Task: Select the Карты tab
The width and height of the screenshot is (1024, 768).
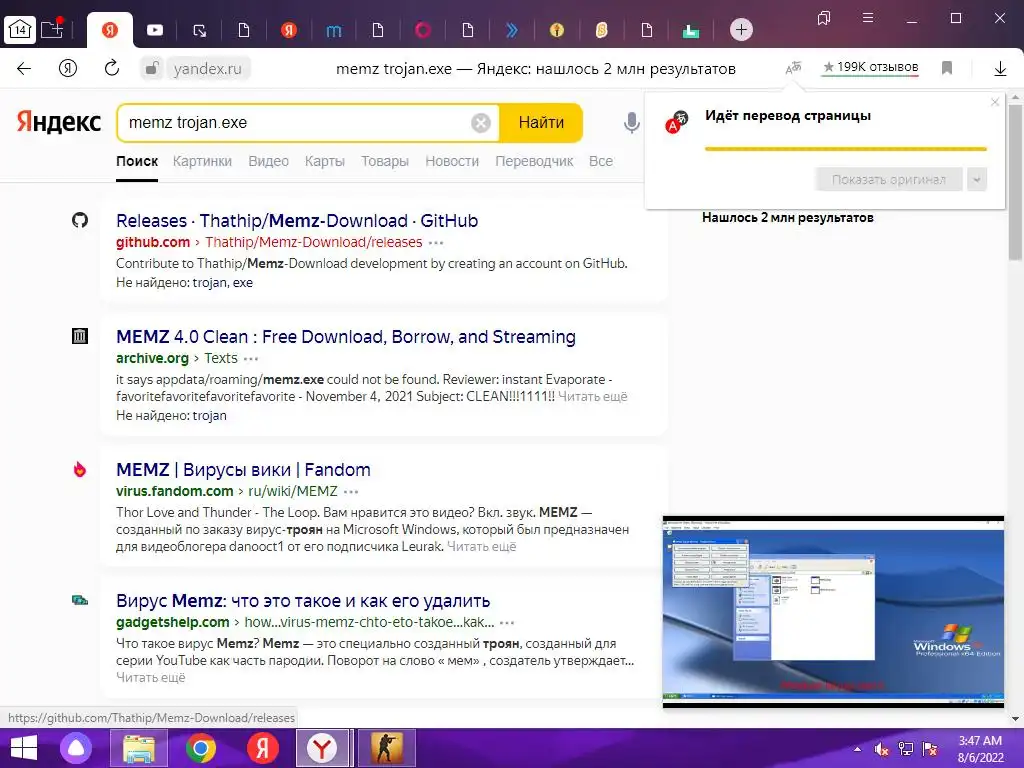Action: tap(325, 161)
